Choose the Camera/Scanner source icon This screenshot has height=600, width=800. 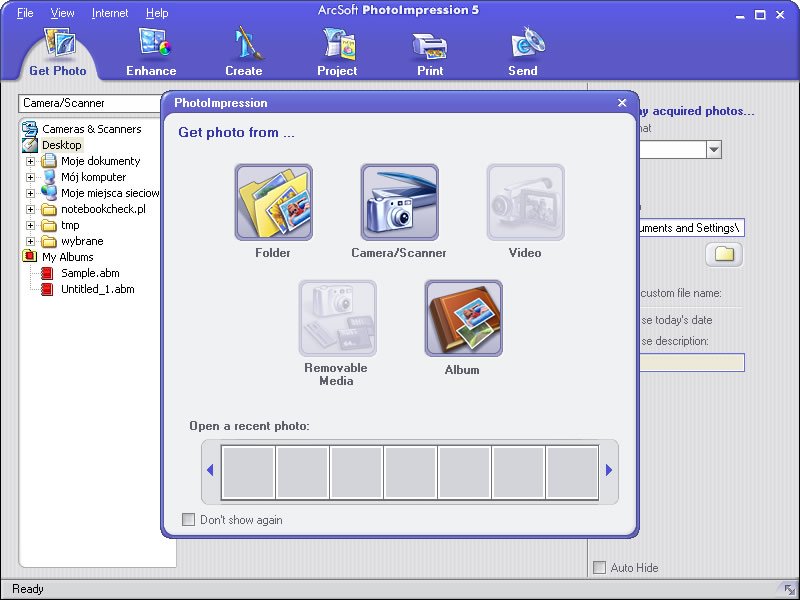click(x=399, y=202)
